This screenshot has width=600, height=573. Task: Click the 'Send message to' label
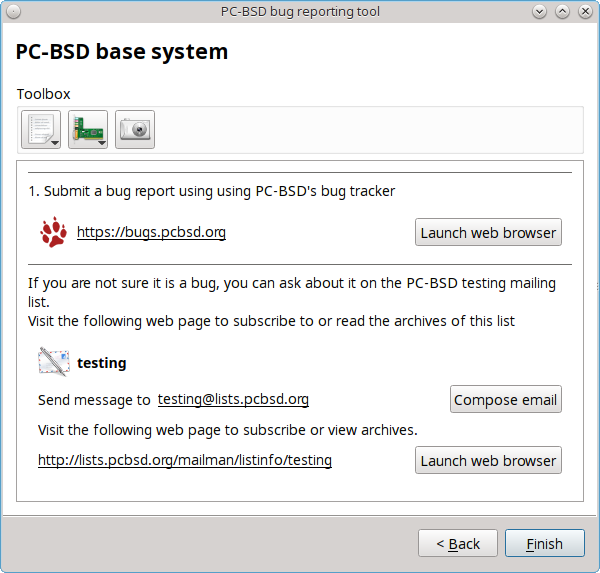click(x=94, y=400)
